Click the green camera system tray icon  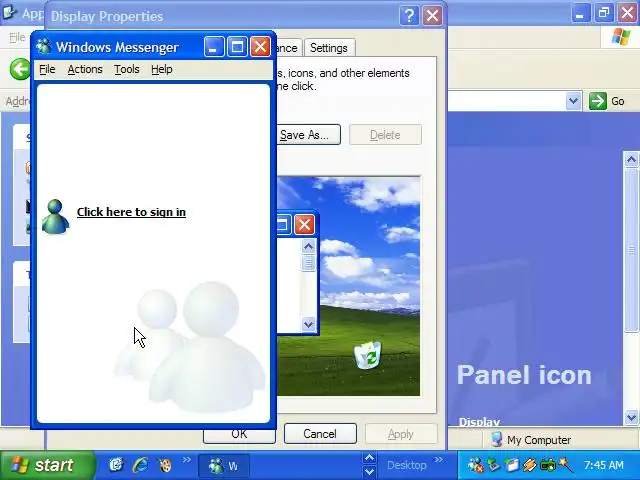coord(548,465)
